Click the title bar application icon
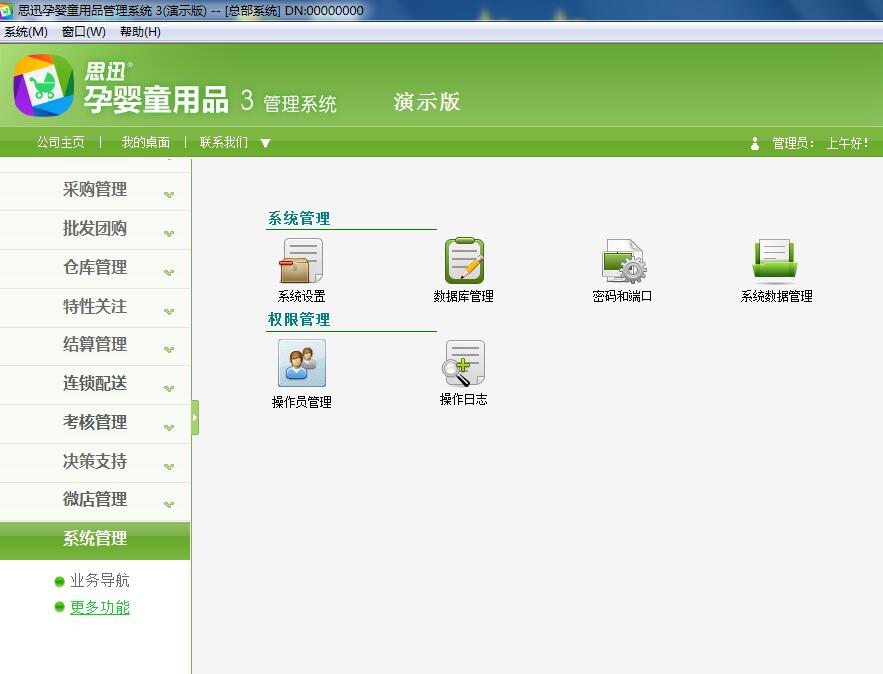 6,10
